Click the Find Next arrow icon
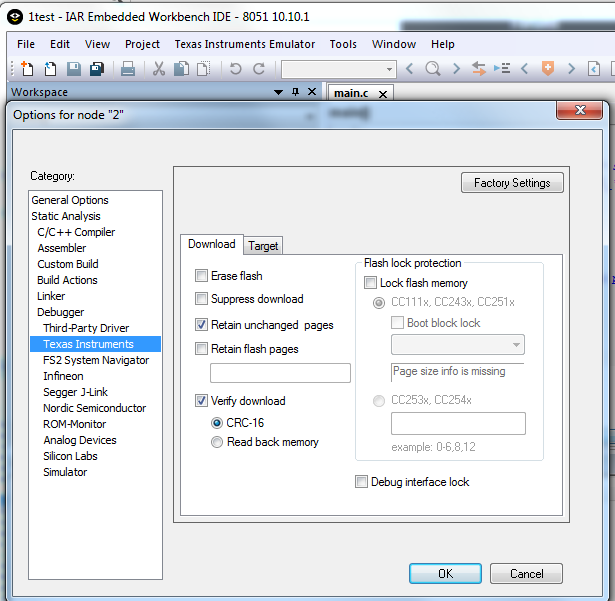Image resolution: width=615 pixels, height=601 pixels. click(456, 69)
